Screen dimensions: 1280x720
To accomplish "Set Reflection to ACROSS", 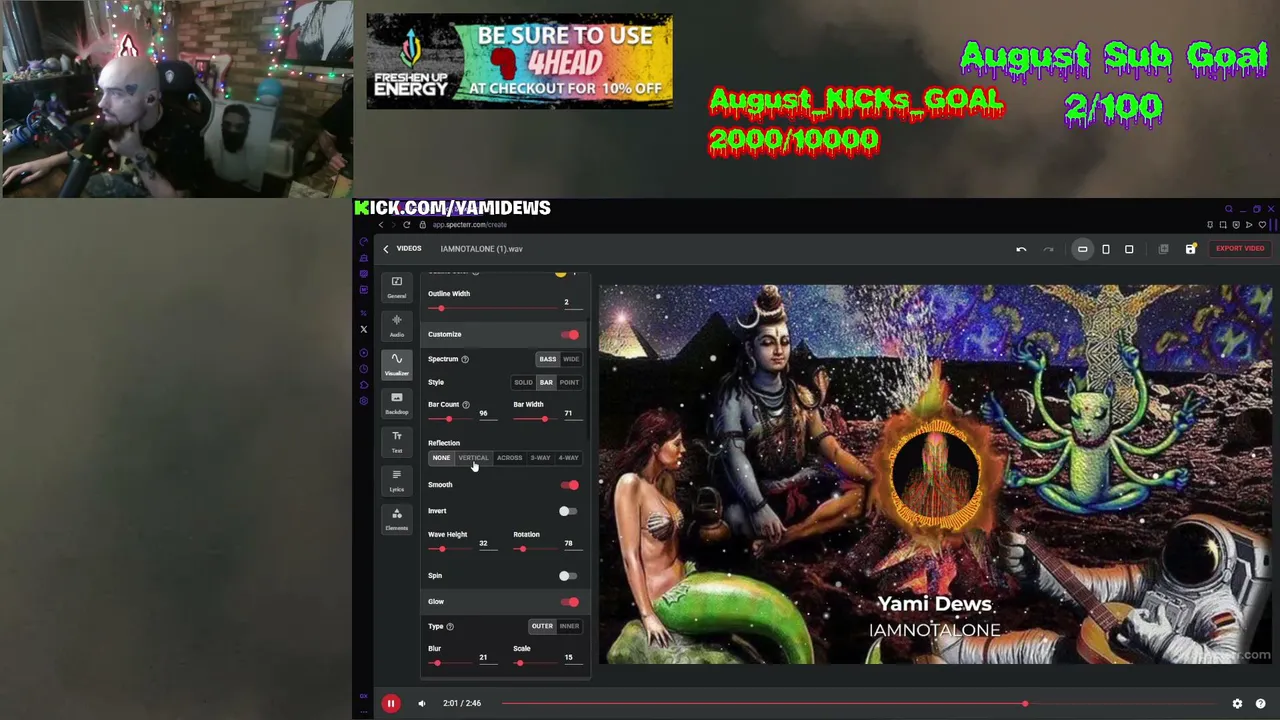I will (509, 458).
